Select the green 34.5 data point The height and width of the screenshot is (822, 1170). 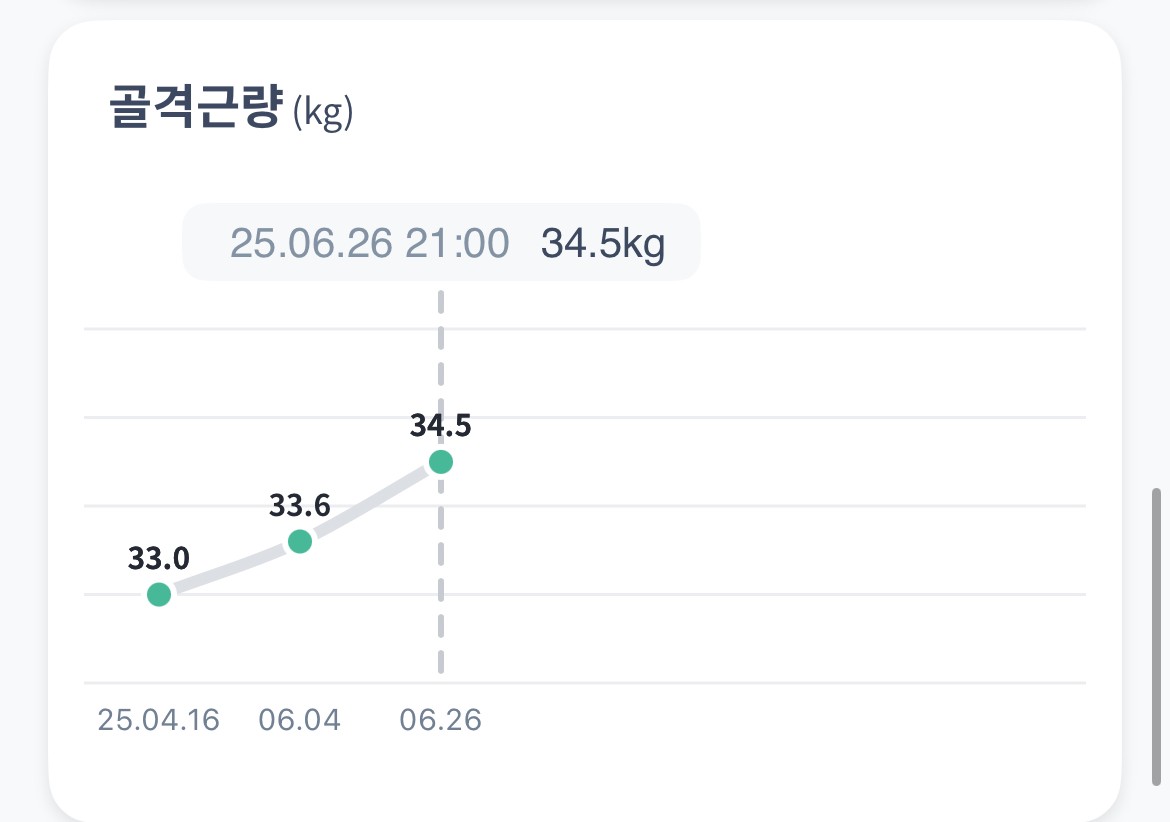[x=440, y=462]
